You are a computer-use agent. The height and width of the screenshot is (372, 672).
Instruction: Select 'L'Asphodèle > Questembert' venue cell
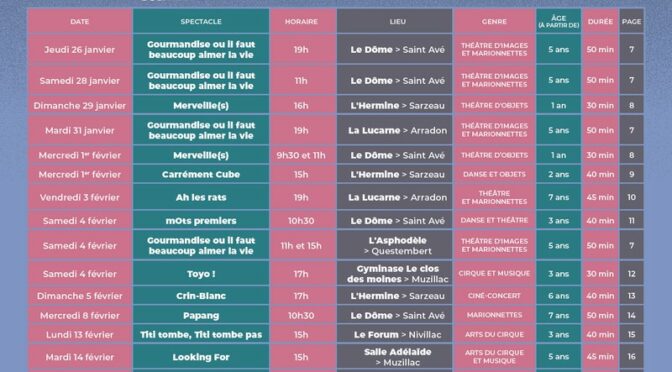pyautogui.click(x=398, y=246)
